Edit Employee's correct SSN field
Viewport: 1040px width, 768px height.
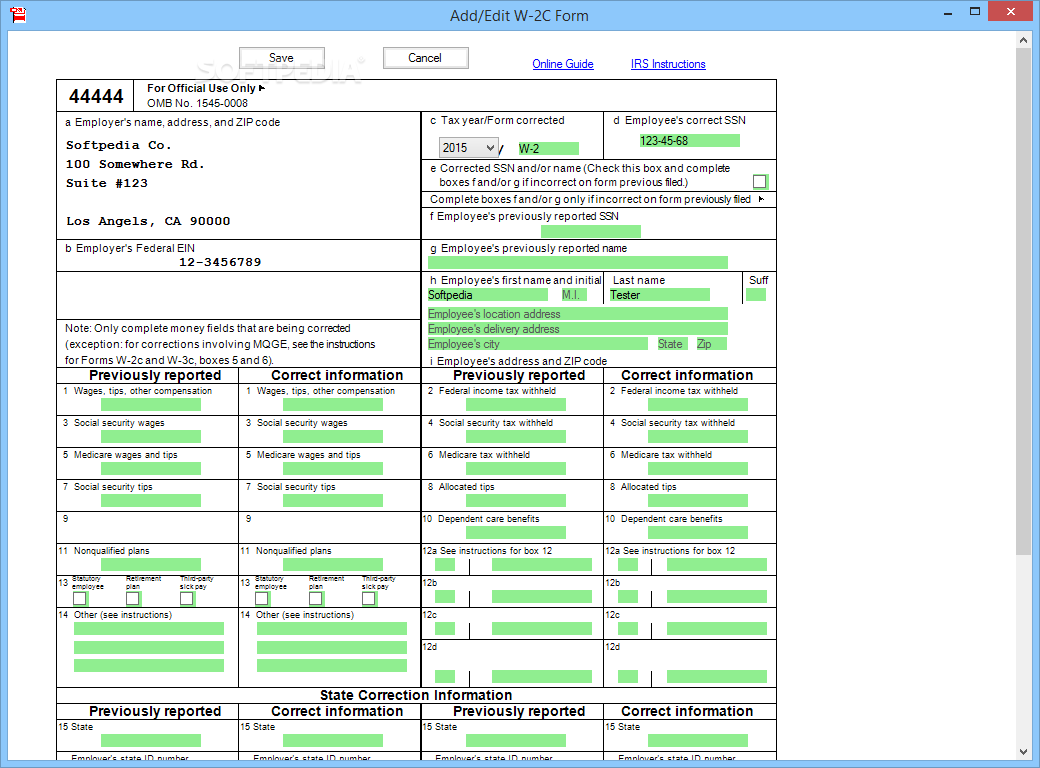click(x=689, y=141)
